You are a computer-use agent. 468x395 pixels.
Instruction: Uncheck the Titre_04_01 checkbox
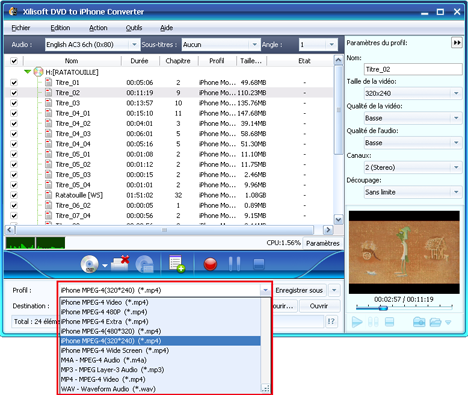pyautogui.click(x=14, y=113)
